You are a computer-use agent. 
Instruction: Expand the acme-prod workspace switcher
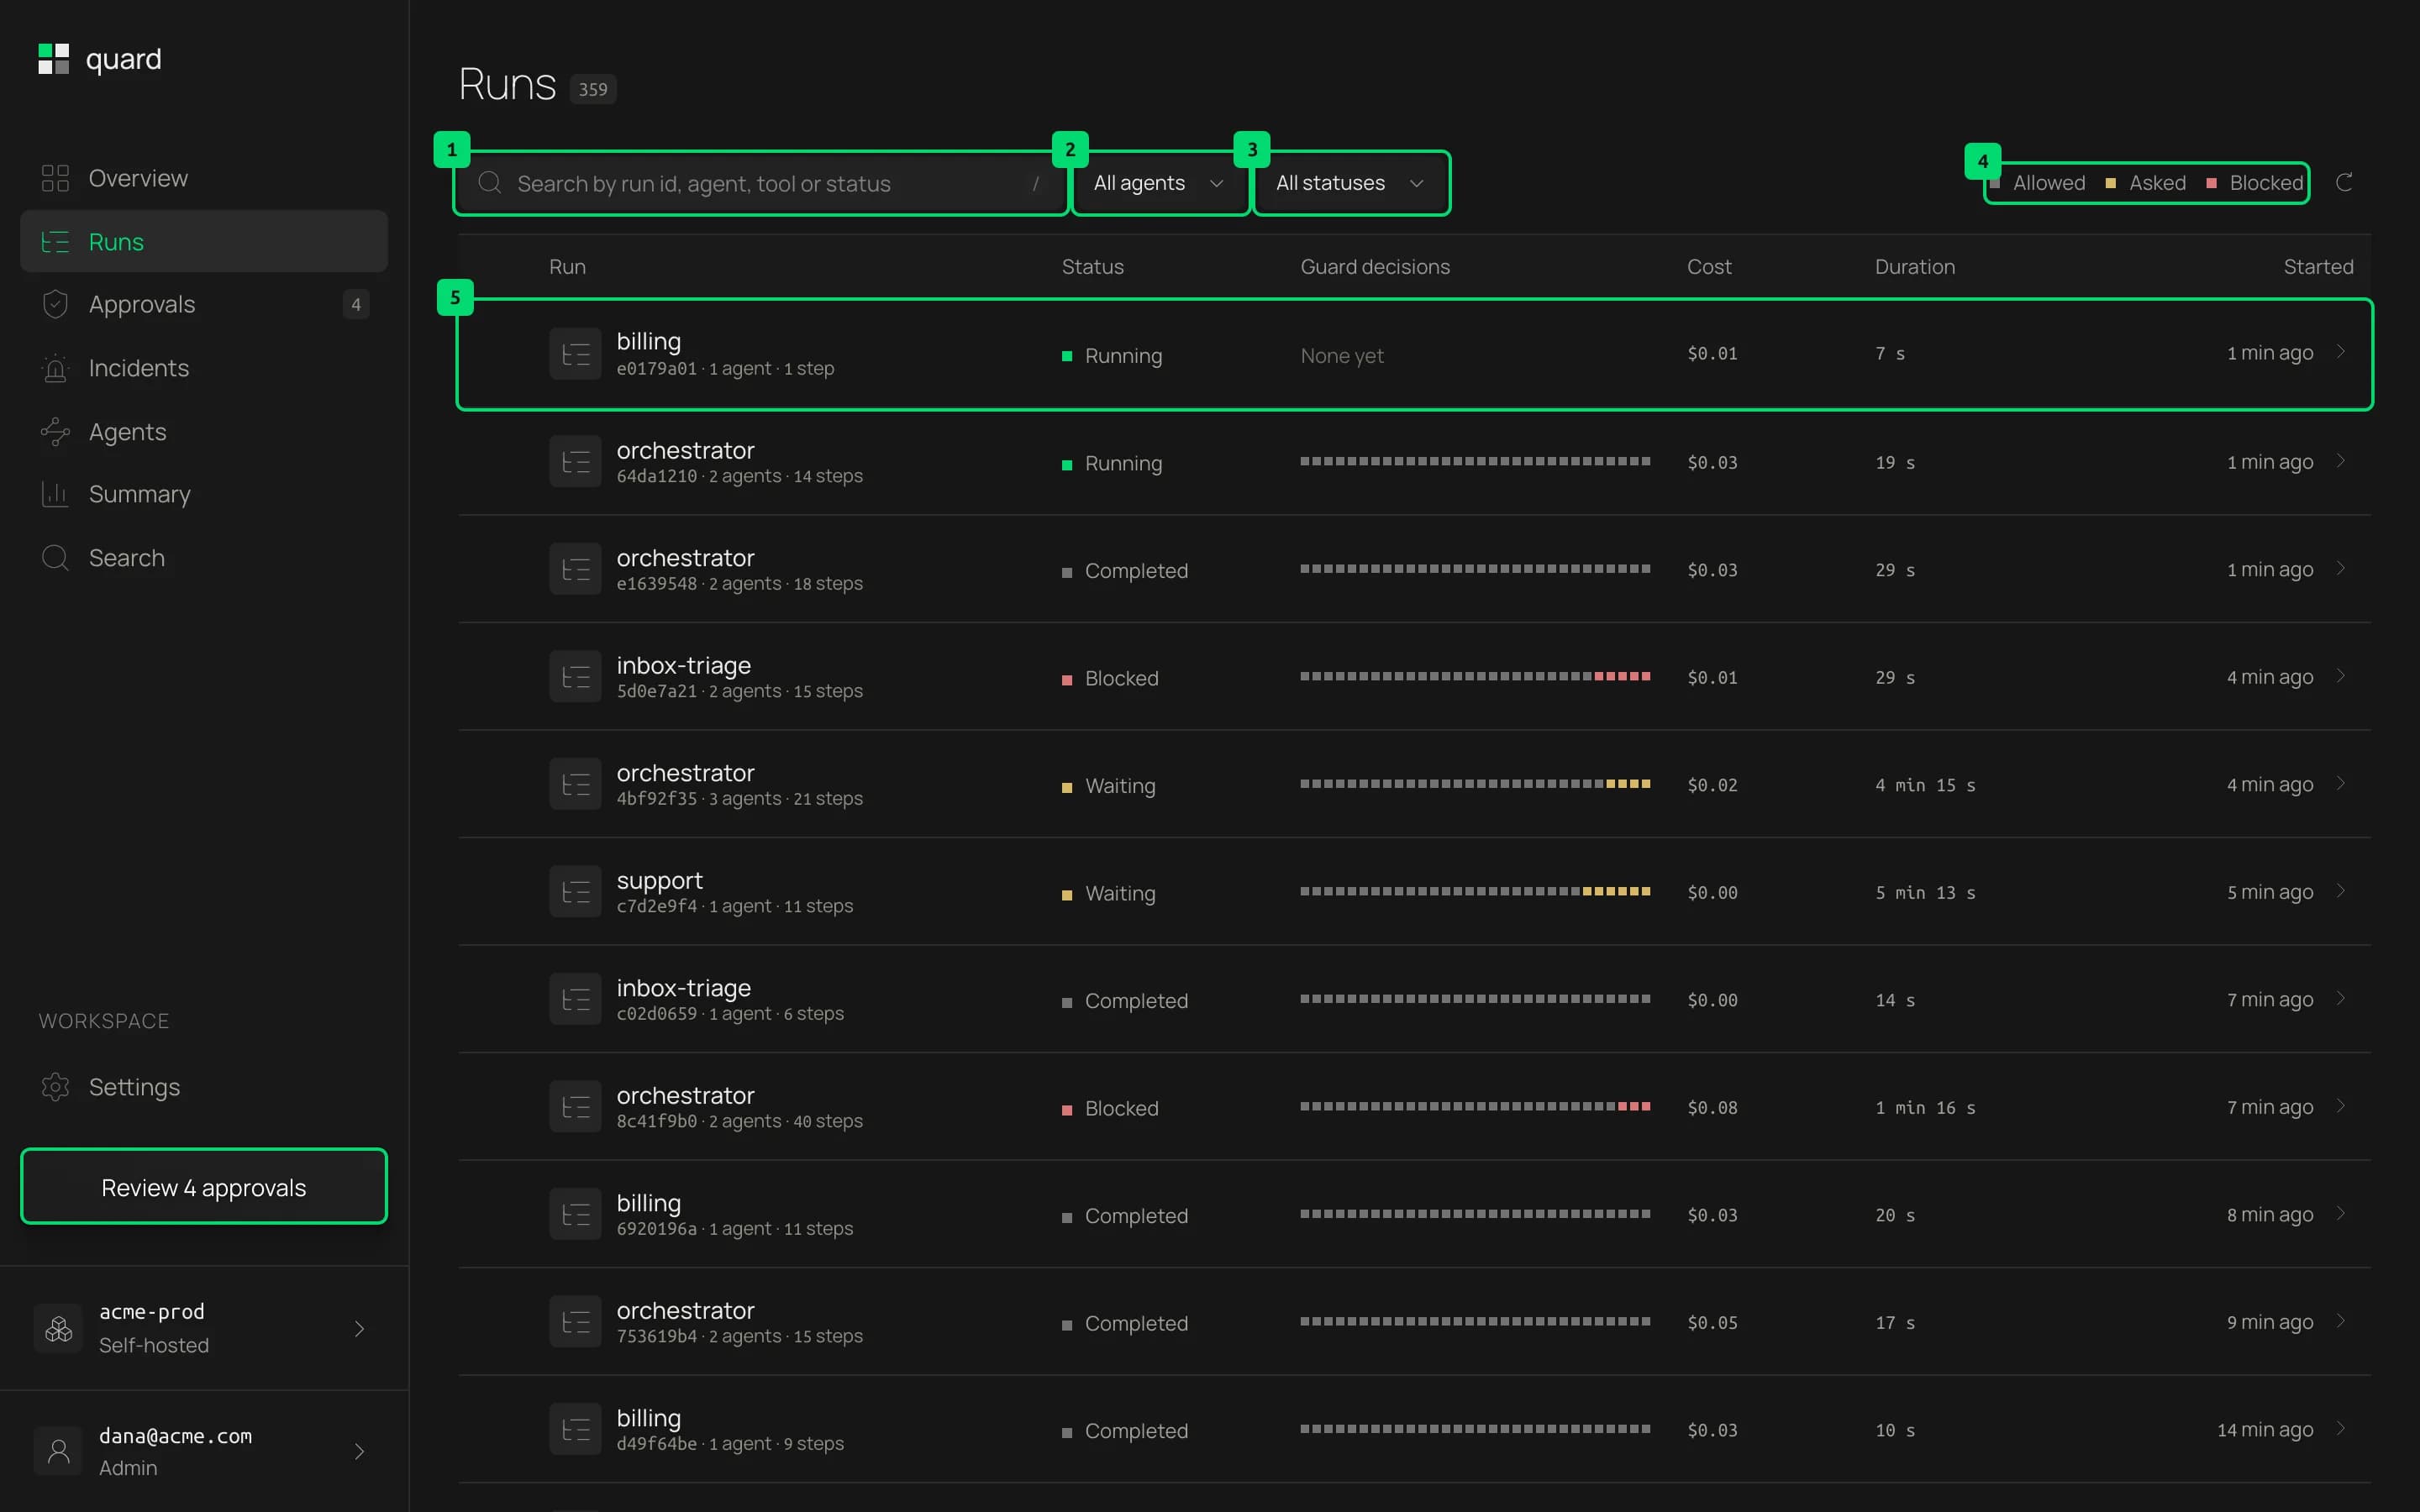point(204,1328)
